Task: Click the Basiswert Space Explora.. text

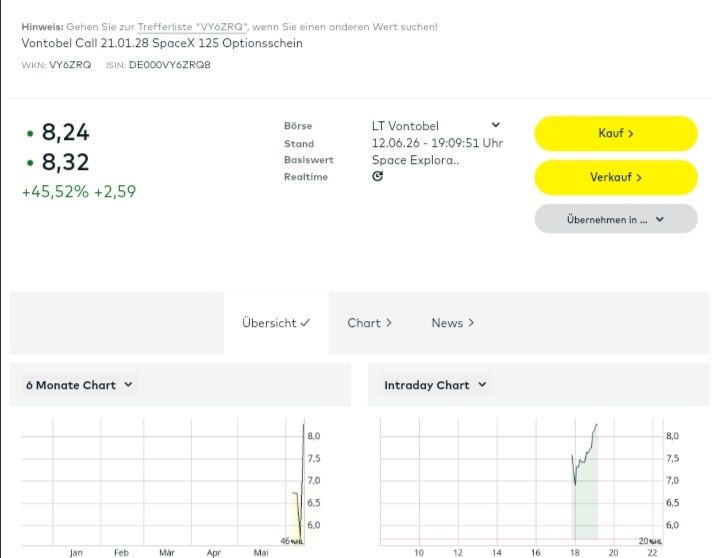Action: pos(415,160)
